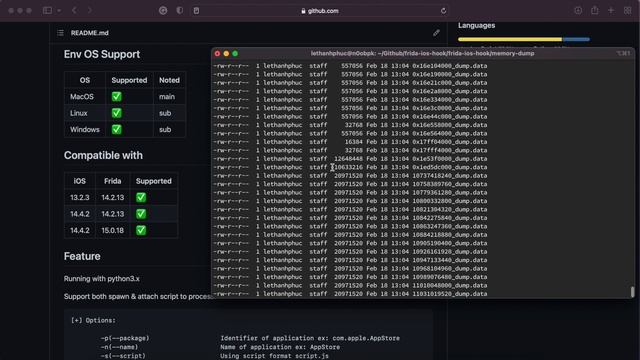The height and width of the screenshot is (360, 640).
Task: Click the yellow segment of Languages bar
Action: (x=510, y=39)
